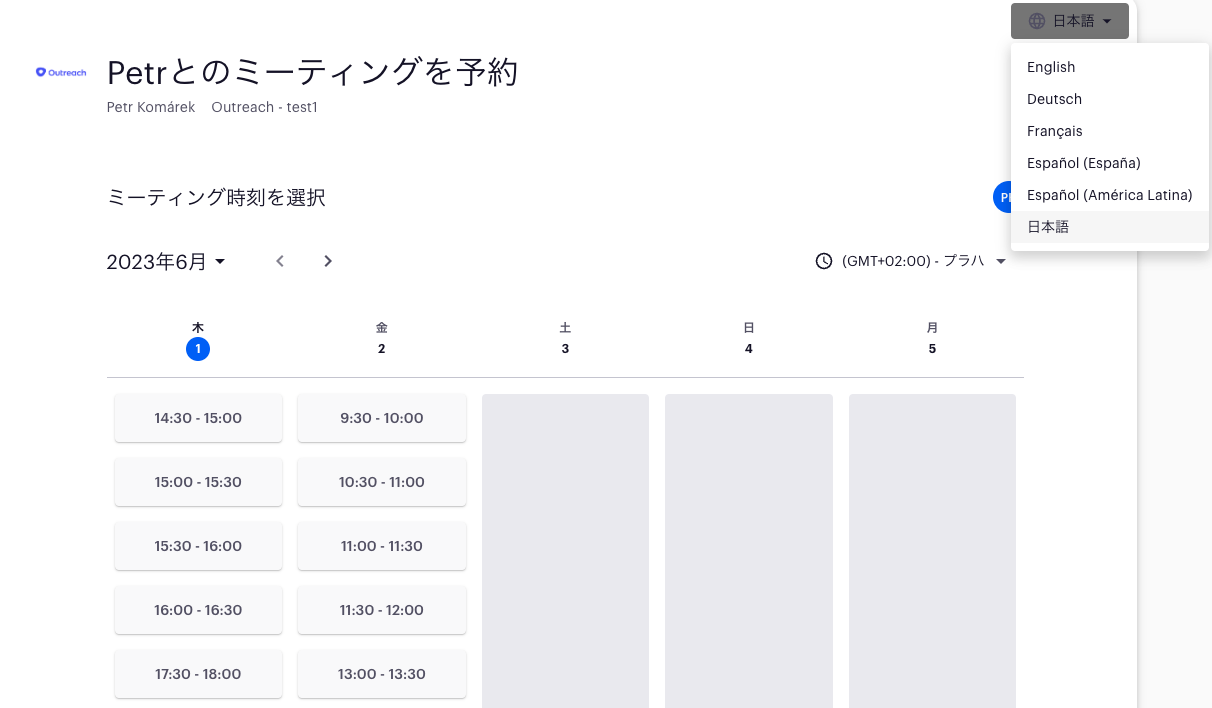Click the clock icon beside the timezone
The height and width of the screenshot is (708, 1212).
click(822, 261)
